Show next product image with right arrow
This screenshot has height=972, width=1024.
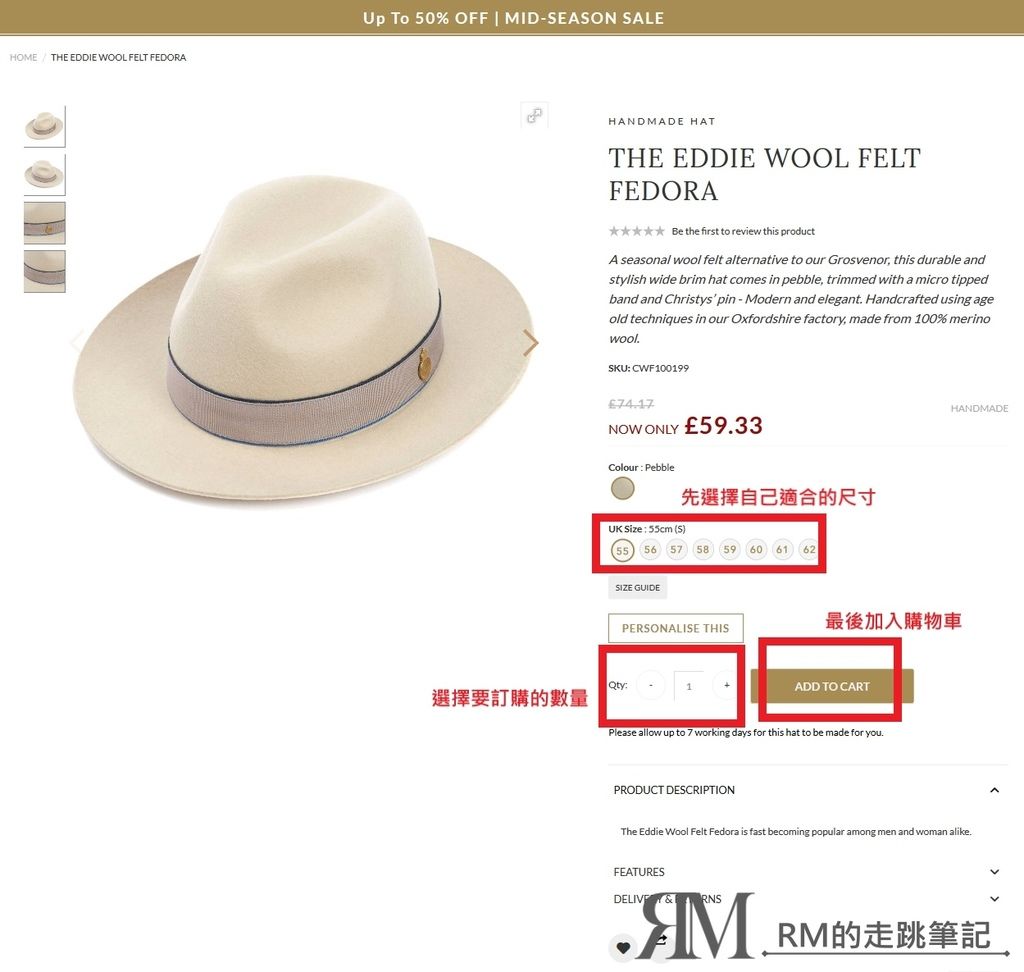[x=531, y=343]
